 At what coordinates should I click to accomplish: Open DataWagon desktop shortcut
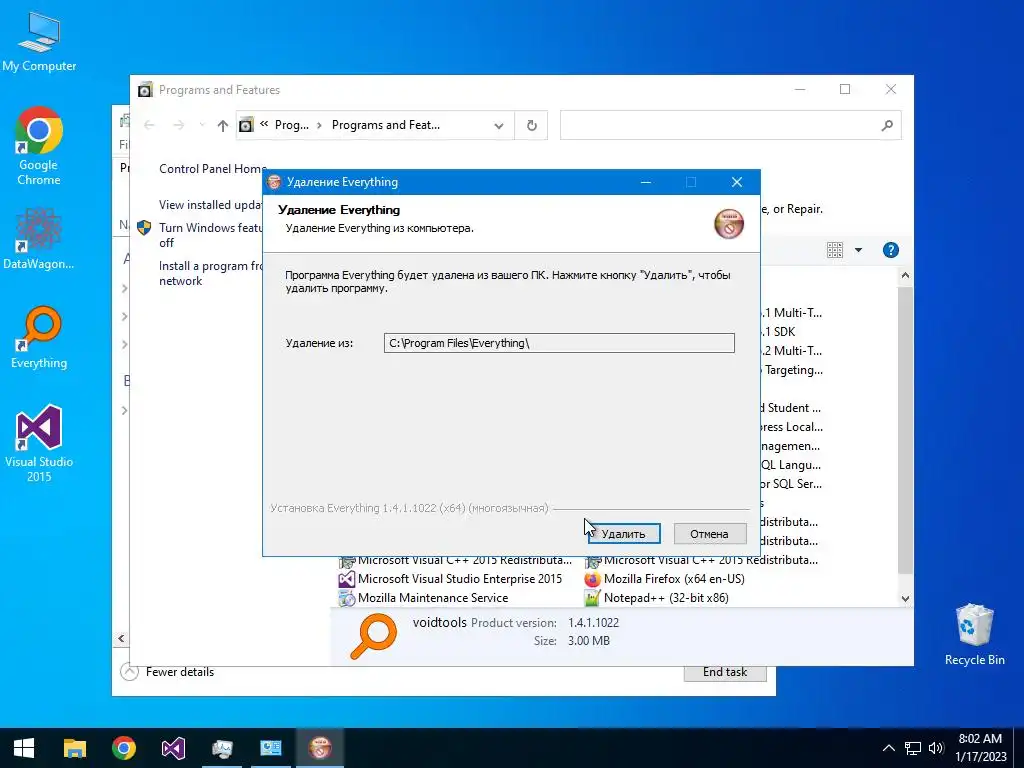(39, 238)
